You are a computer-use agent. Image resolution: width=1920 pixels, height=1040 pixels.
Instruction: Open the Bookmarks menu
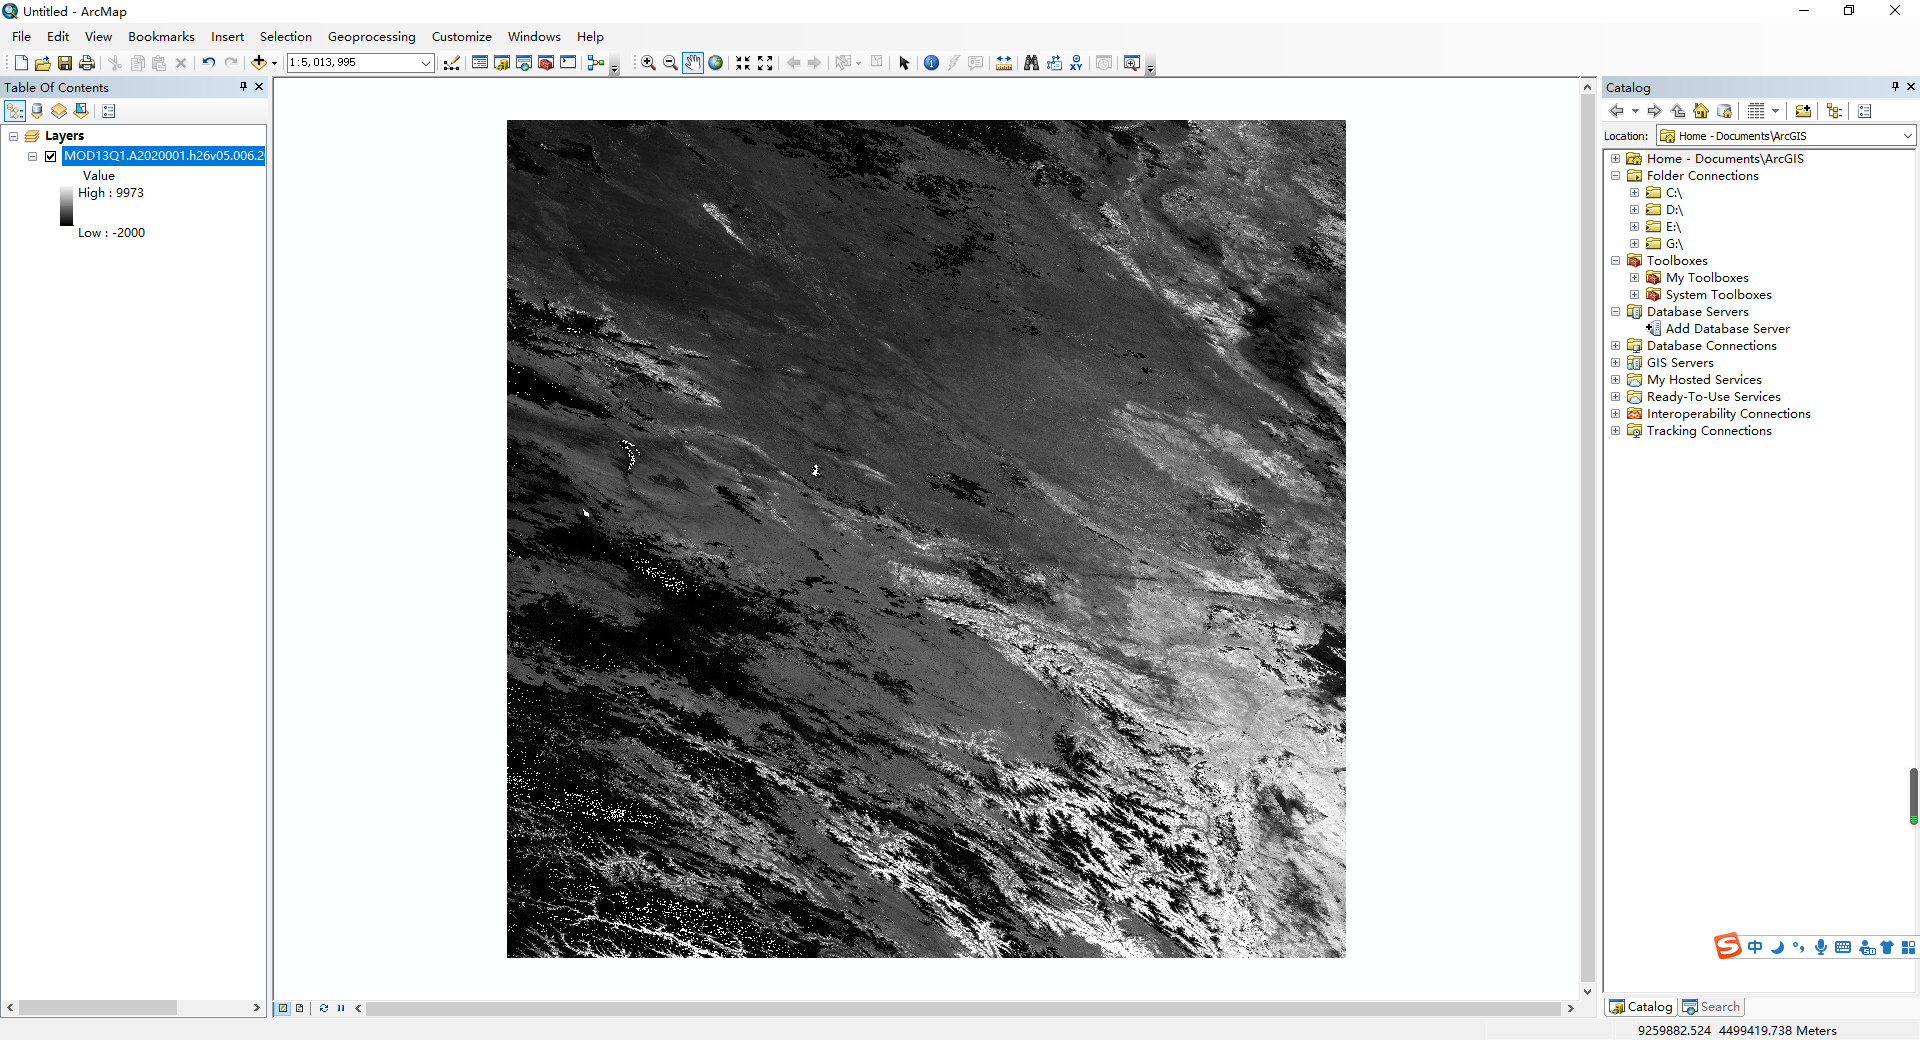pyautogui.click(x=161, y=37)
